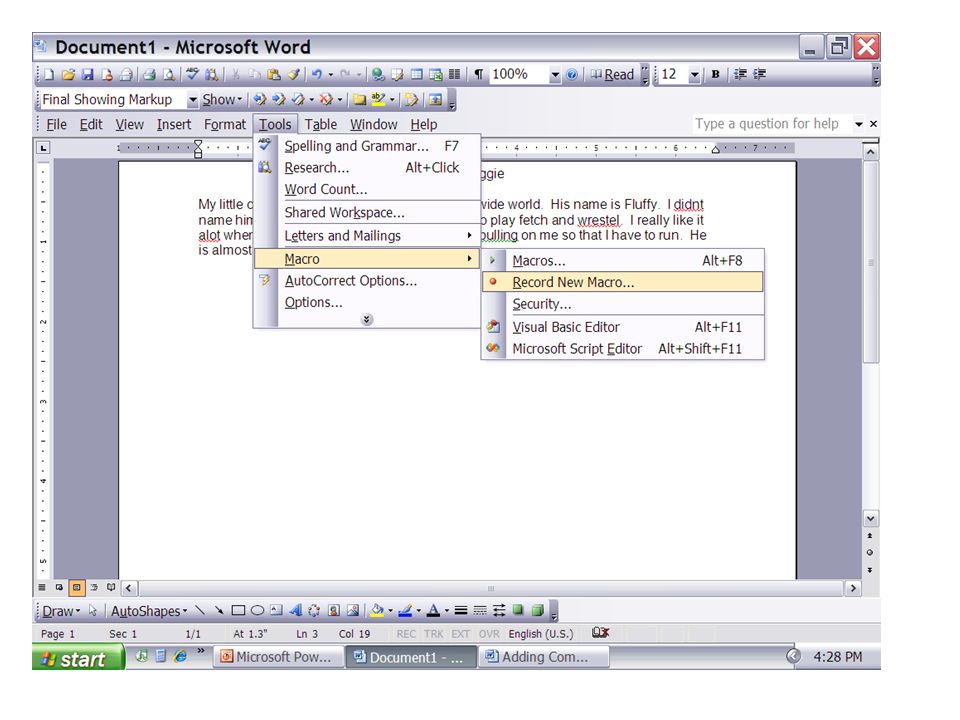Open AutoCorrect Options from Tools menu
Screen dimensions: 960x720
click(367, 280)
